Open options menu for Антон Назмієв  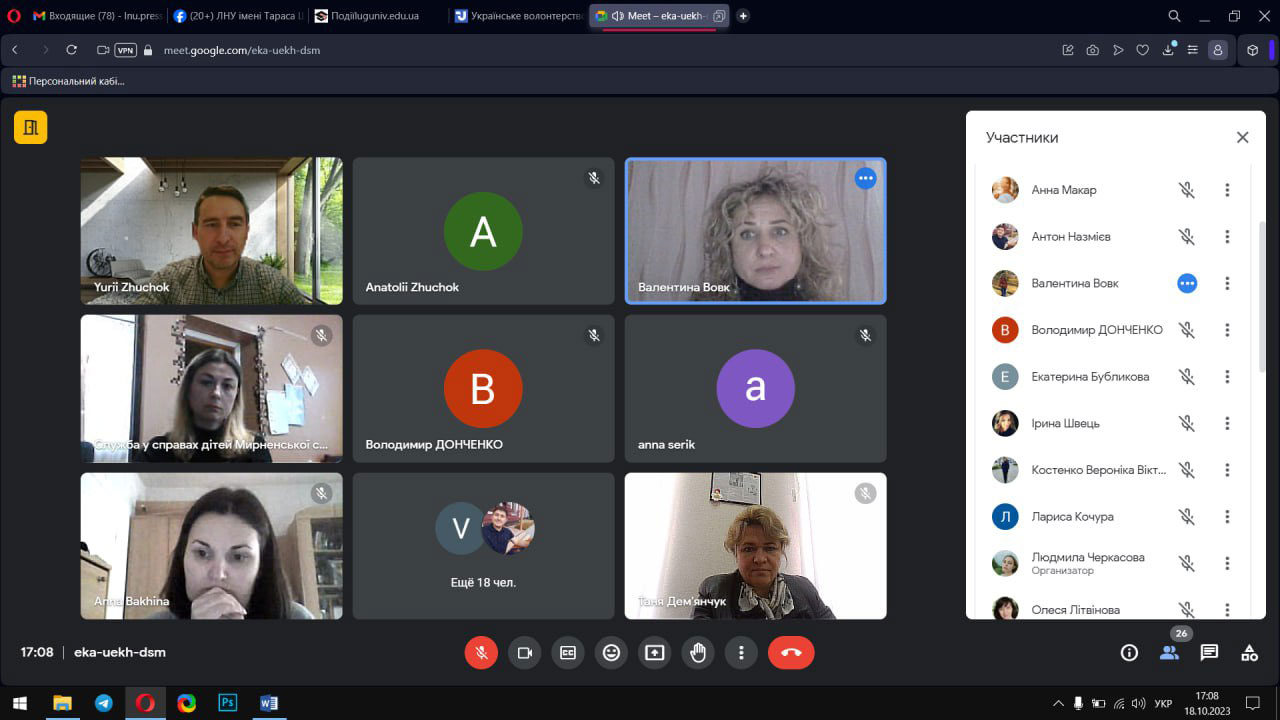tap(1227, 237)
